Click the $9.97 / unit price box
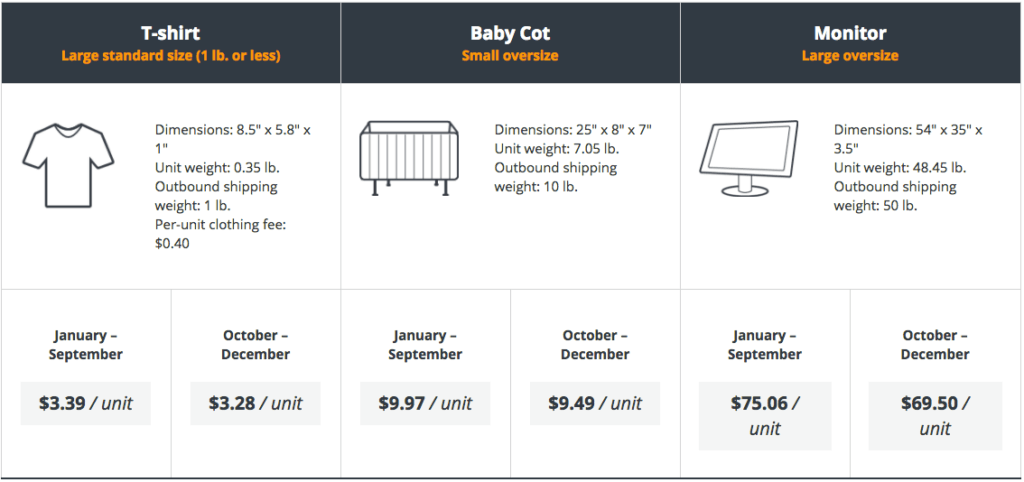The width and height of the screenshot is (1024, 482). click(x=425, y=404)
